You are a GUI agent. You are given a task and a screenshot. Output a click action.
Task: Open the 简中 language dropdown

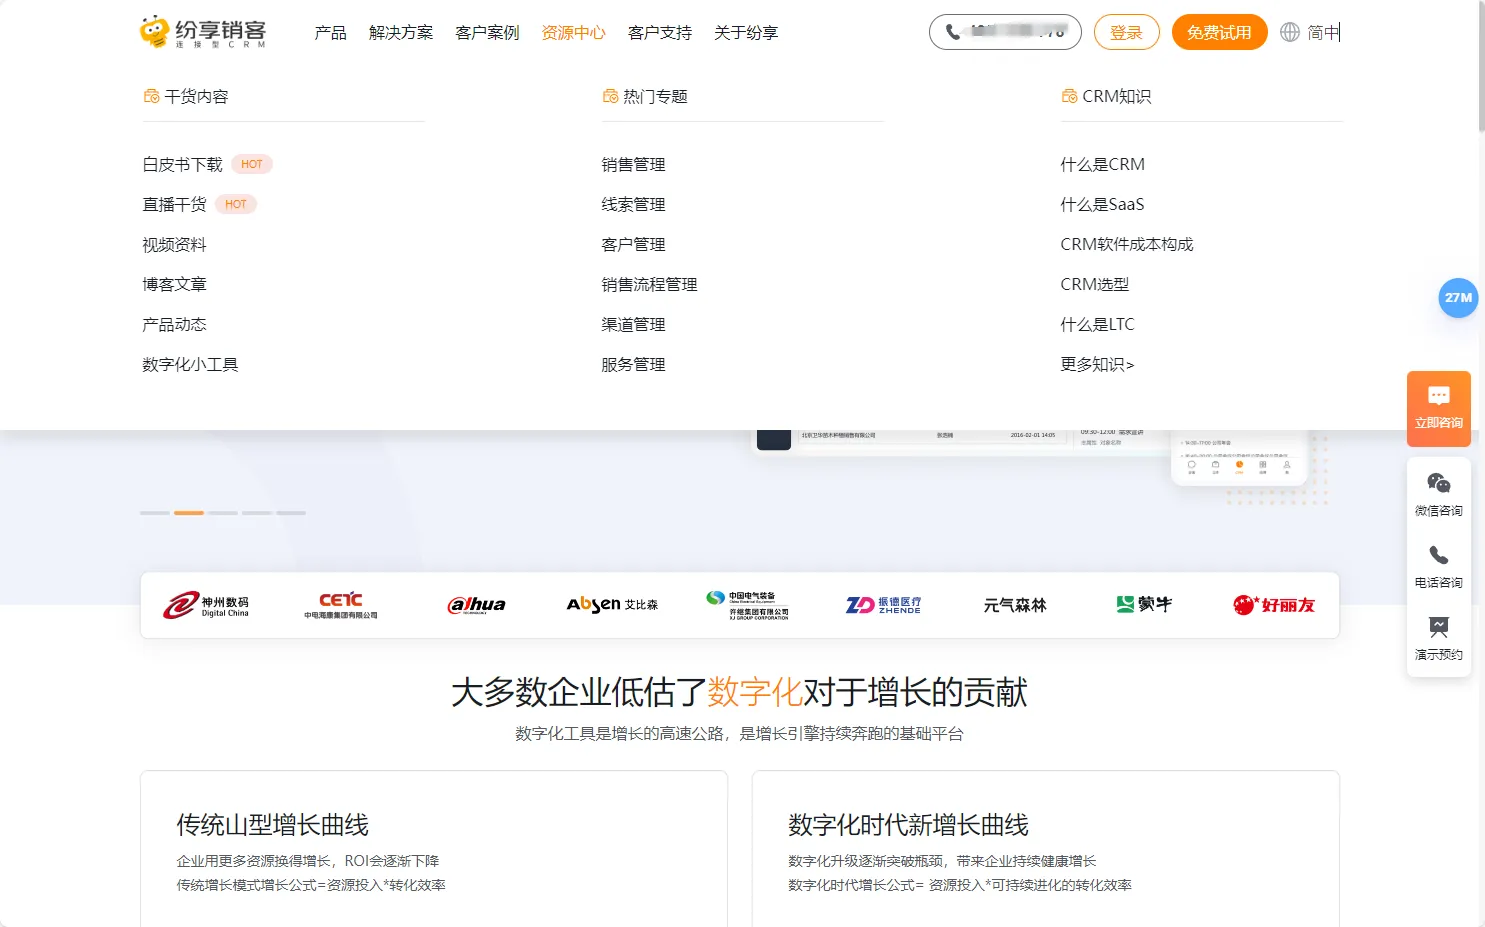click(1324, 32)
